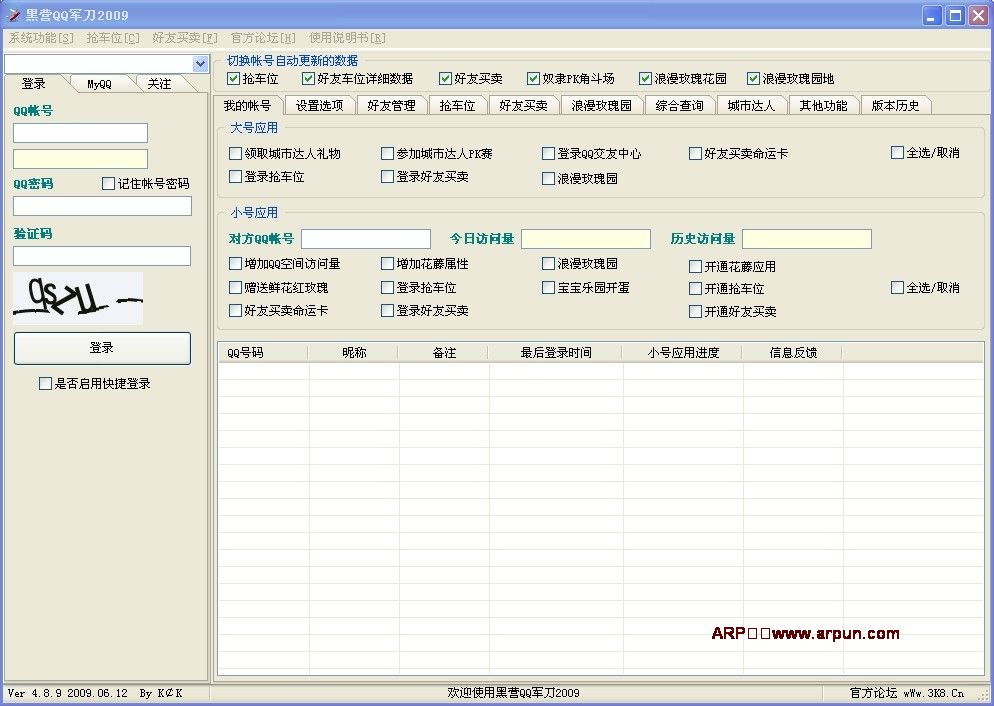This screenshot has height=706, width=994.
Task: Toggle 全选/取消 in 小号应用 group
Action: click(x=897, y=288)
